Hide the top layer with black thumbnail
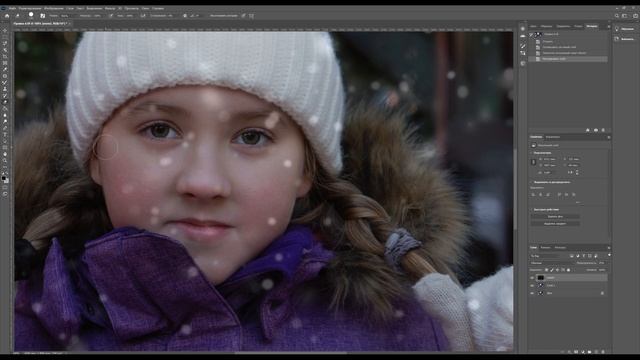This screenshot has width=640, height=360. [x=532, y=278]
